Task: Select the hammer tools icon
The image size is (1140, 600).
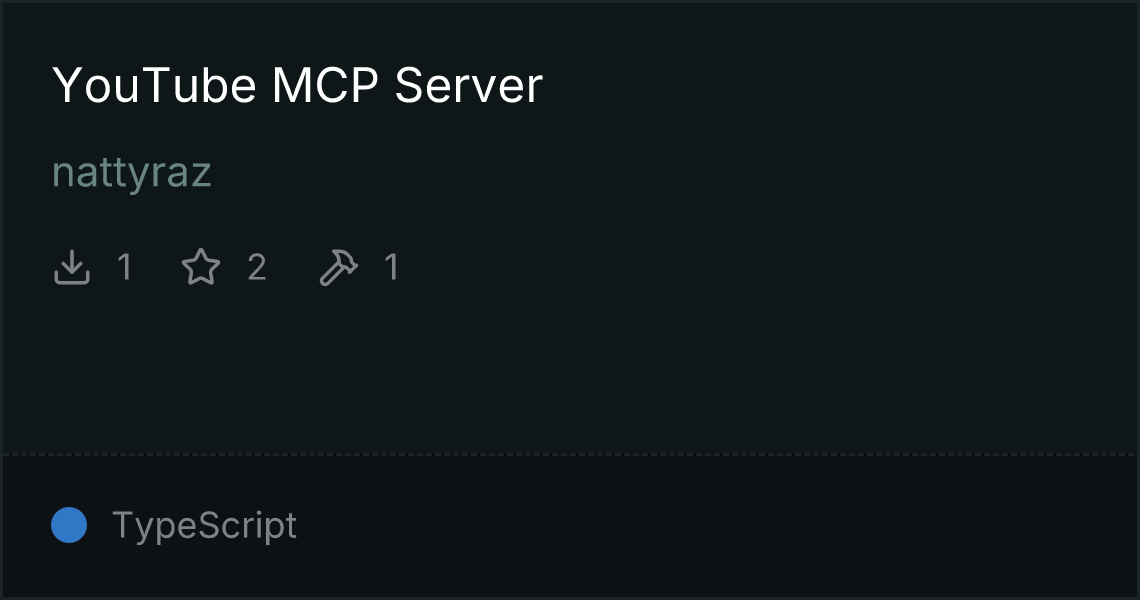Action: point(338,267)
